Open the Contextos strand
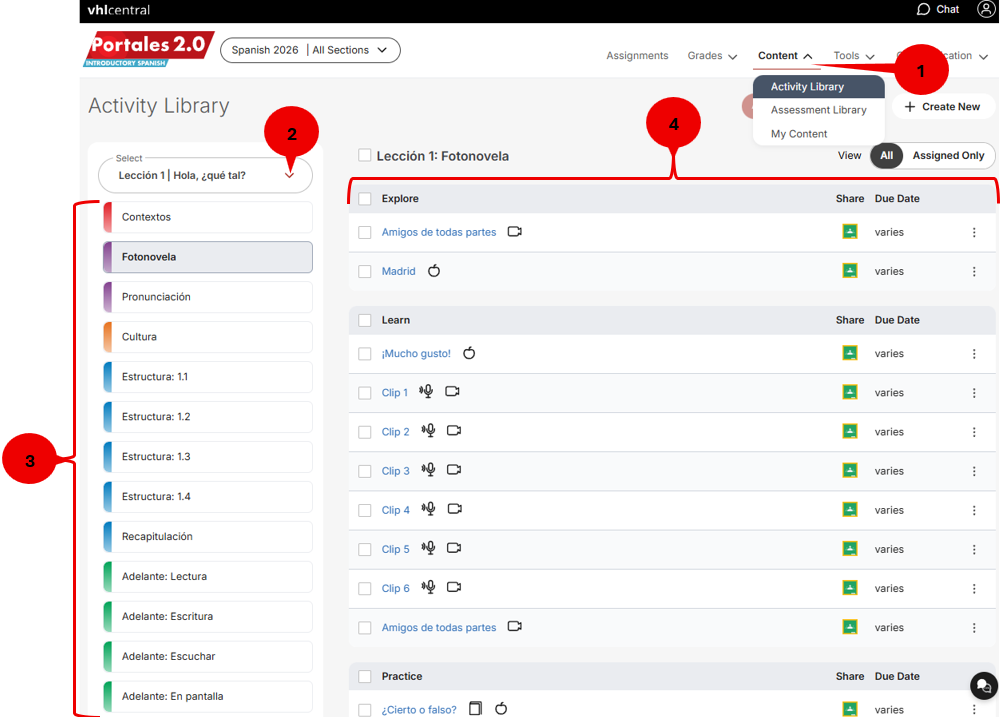Viewport: 1002px width, 717px height. point(208,217)
